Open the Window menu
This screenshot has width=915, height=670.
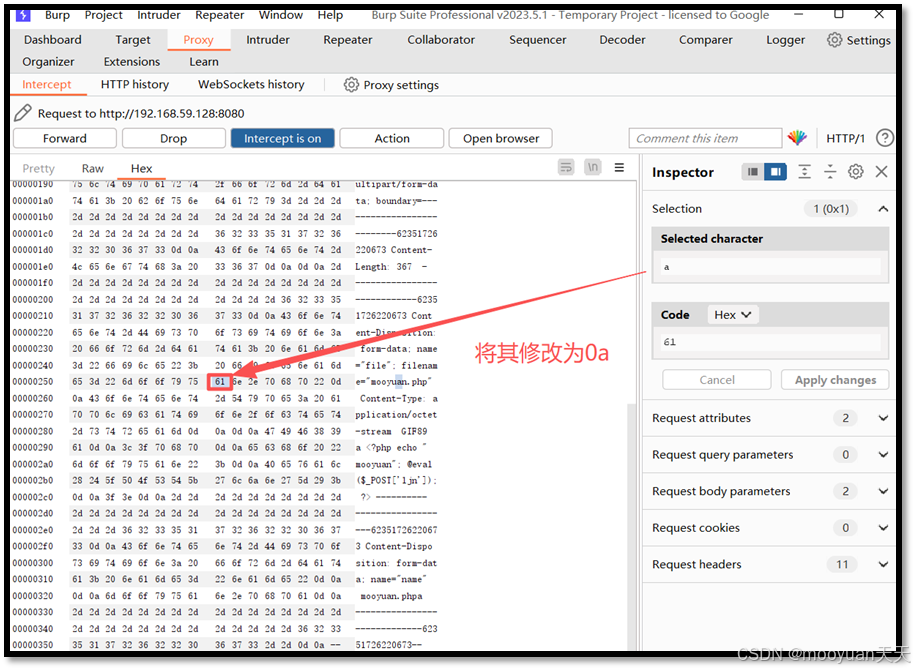click(281, 15)
